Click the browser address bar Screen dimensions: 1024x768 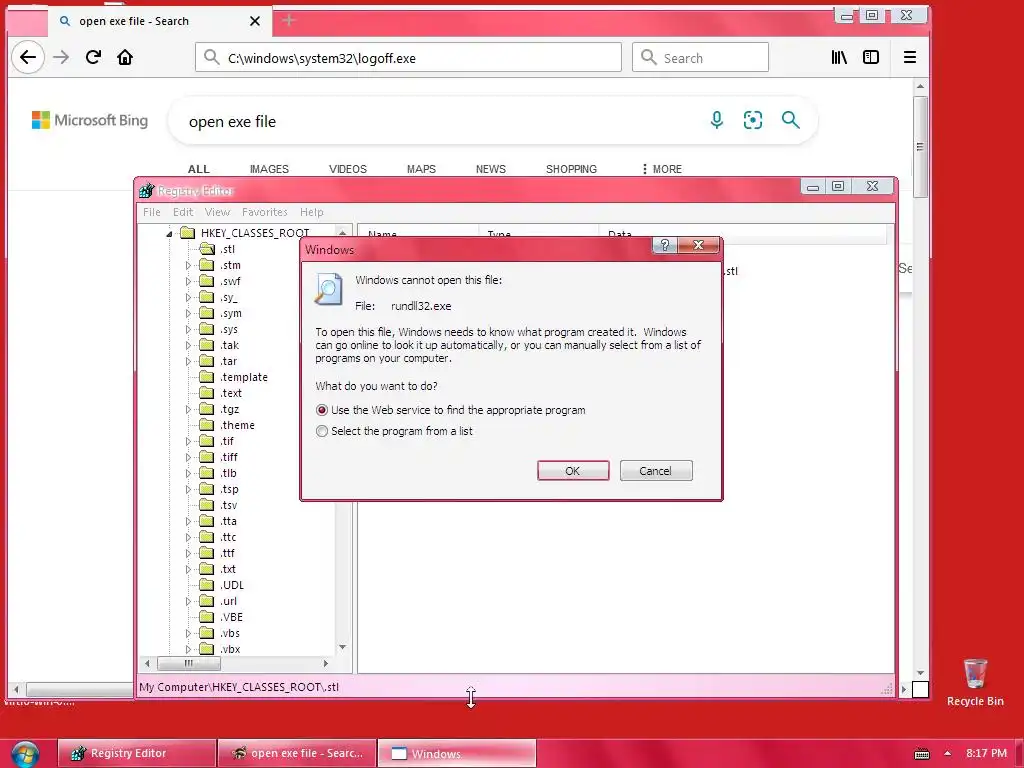tap(408, 57)
